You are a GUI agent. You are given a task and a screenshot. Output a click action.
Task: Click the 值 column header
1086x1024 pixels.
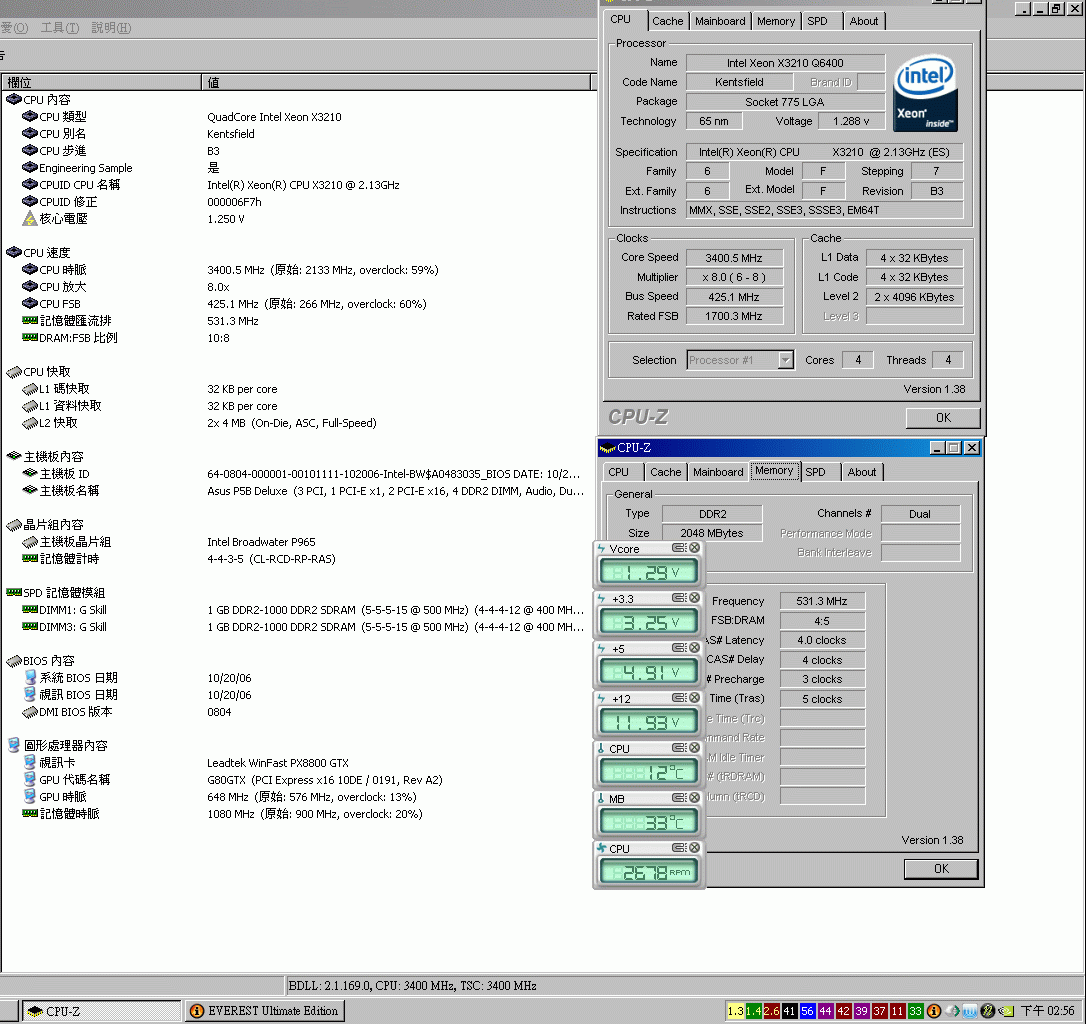tap(396, 82)
